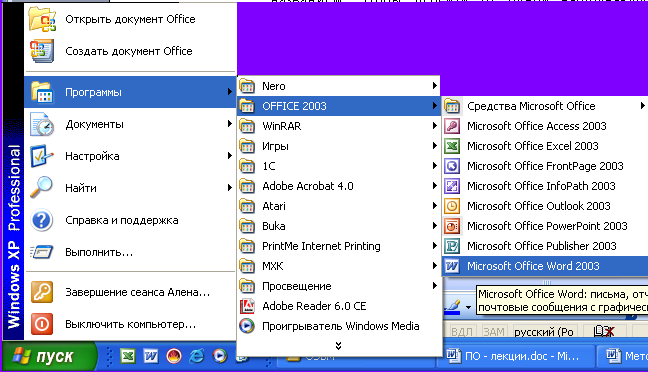Click the Outlook 2003 clock icon
Image resolution: width=648 pixels, height=372 pixels.
click(x=452, y=206)
